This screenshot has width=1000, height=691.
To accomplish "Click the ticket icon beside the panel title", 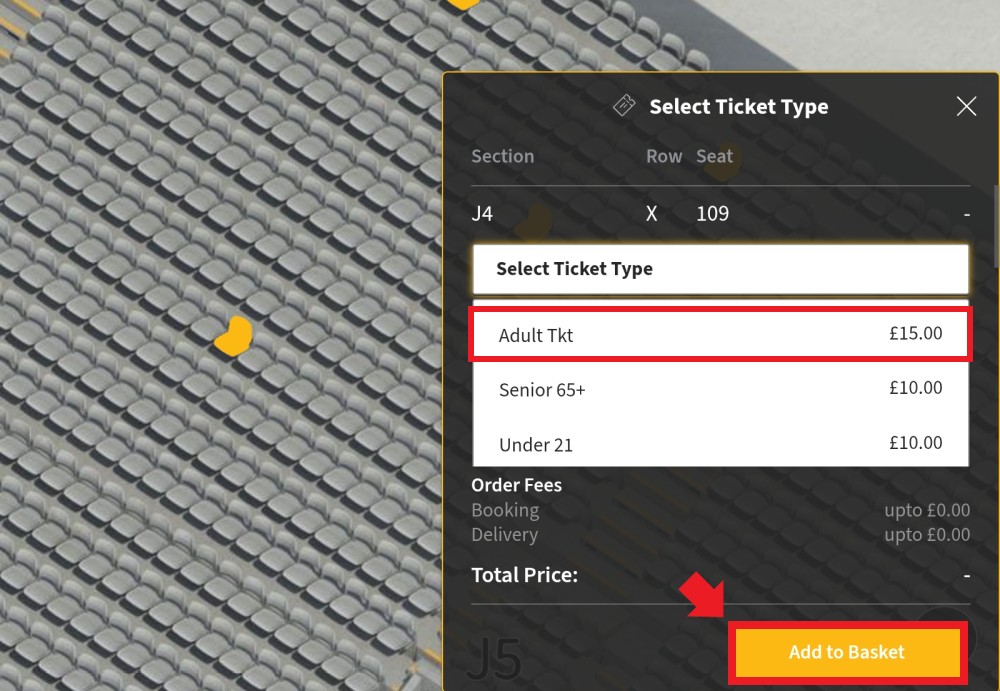I will (624, 105).
